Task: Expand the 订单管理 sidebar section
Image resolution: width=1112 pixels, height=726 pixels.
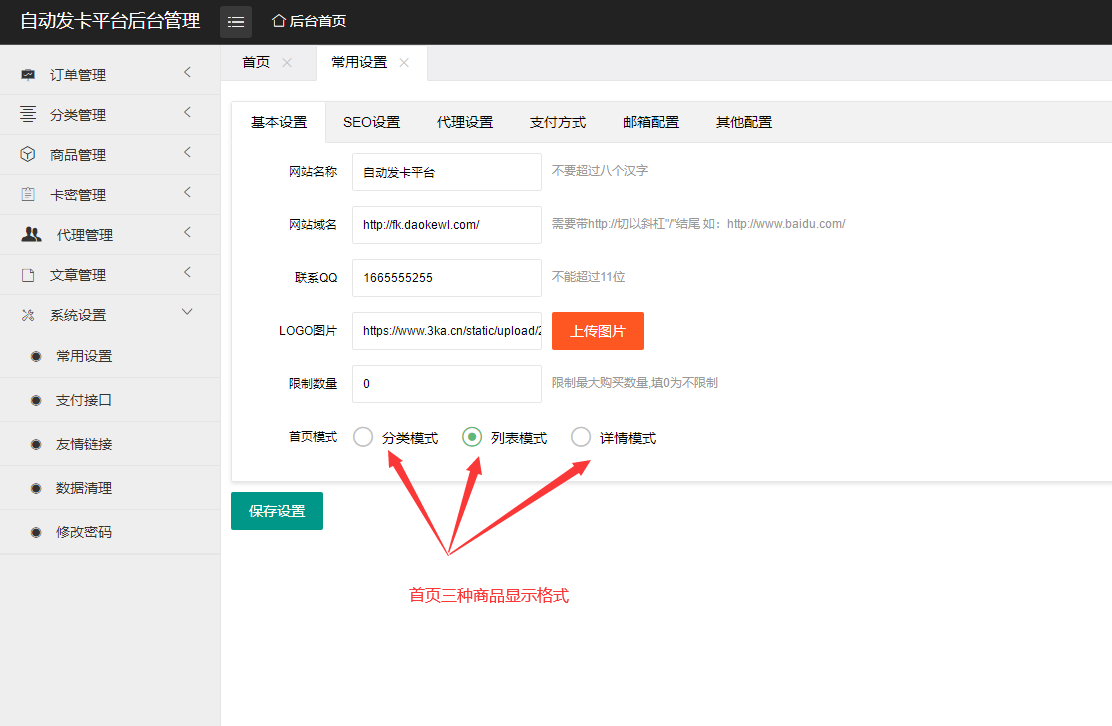Action: click(186, 73)
